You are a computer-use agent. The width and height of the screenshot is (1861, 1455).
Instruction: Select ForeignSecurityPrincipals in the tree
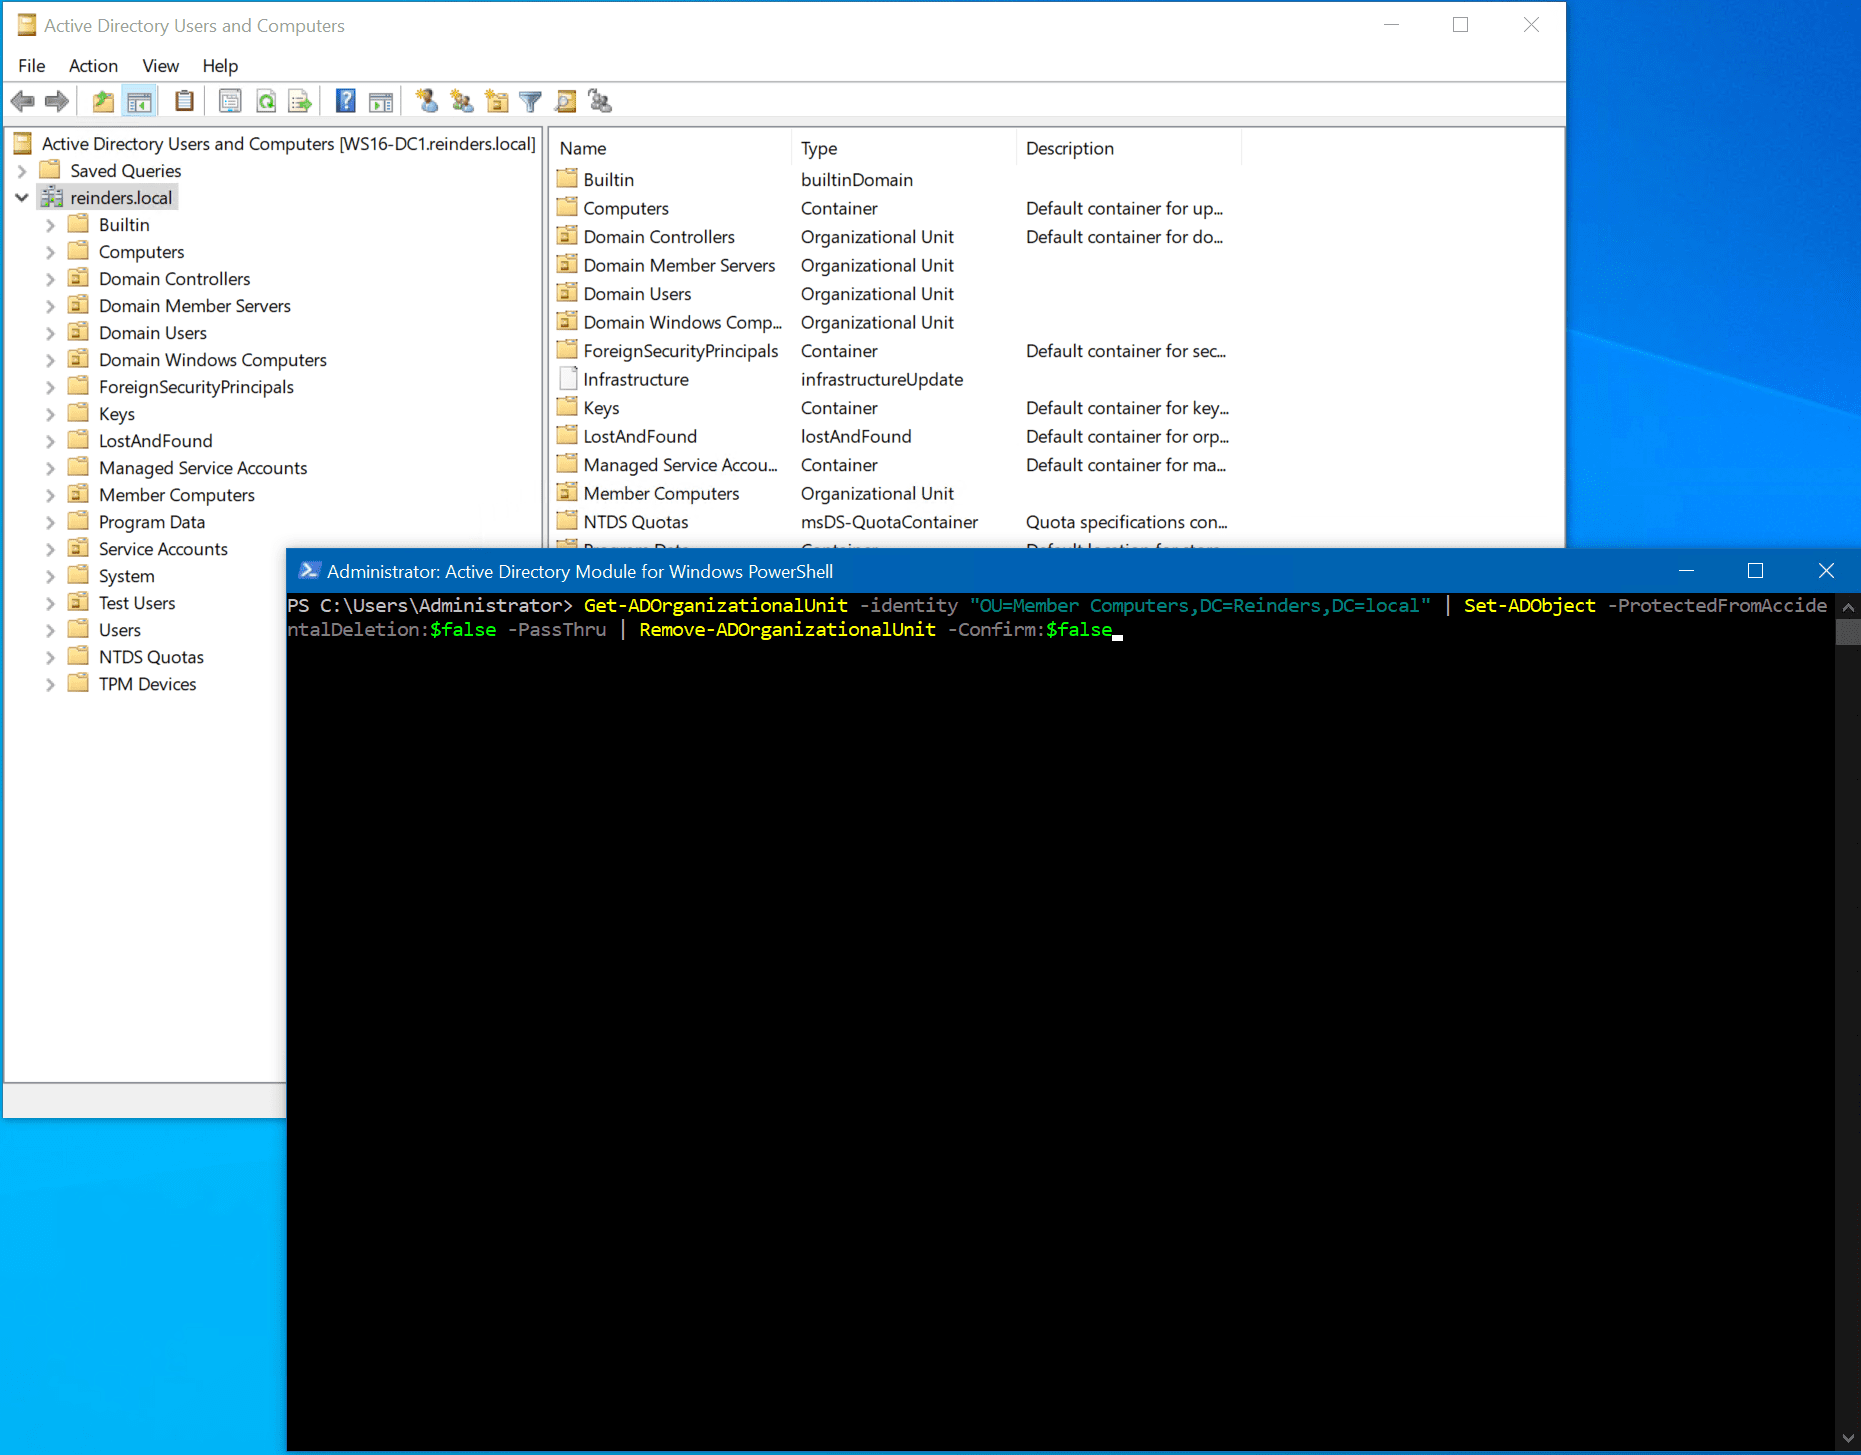pyautogui.click(x=196, y=387)
